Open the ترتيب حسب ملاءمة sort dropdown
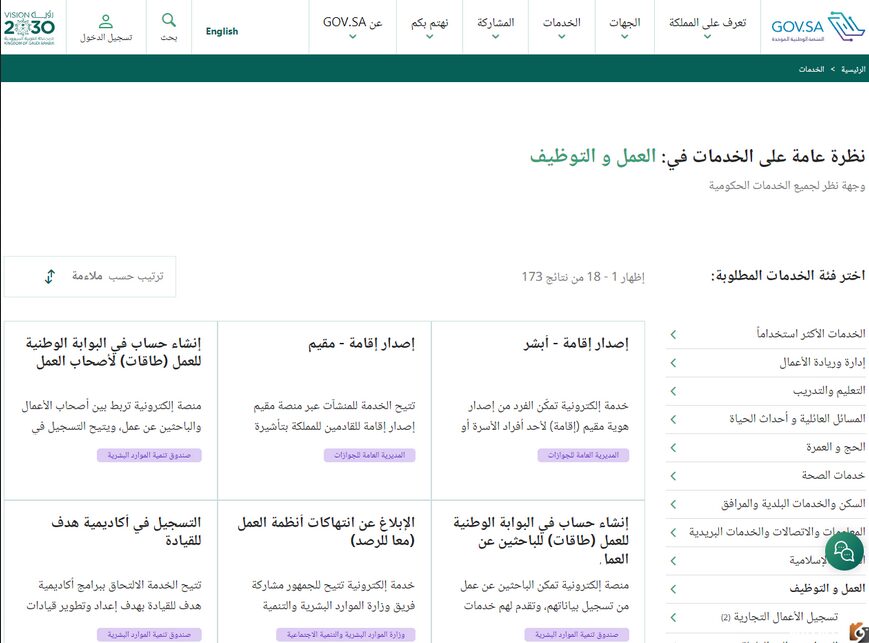869x643 pixels. pos(90,277)
